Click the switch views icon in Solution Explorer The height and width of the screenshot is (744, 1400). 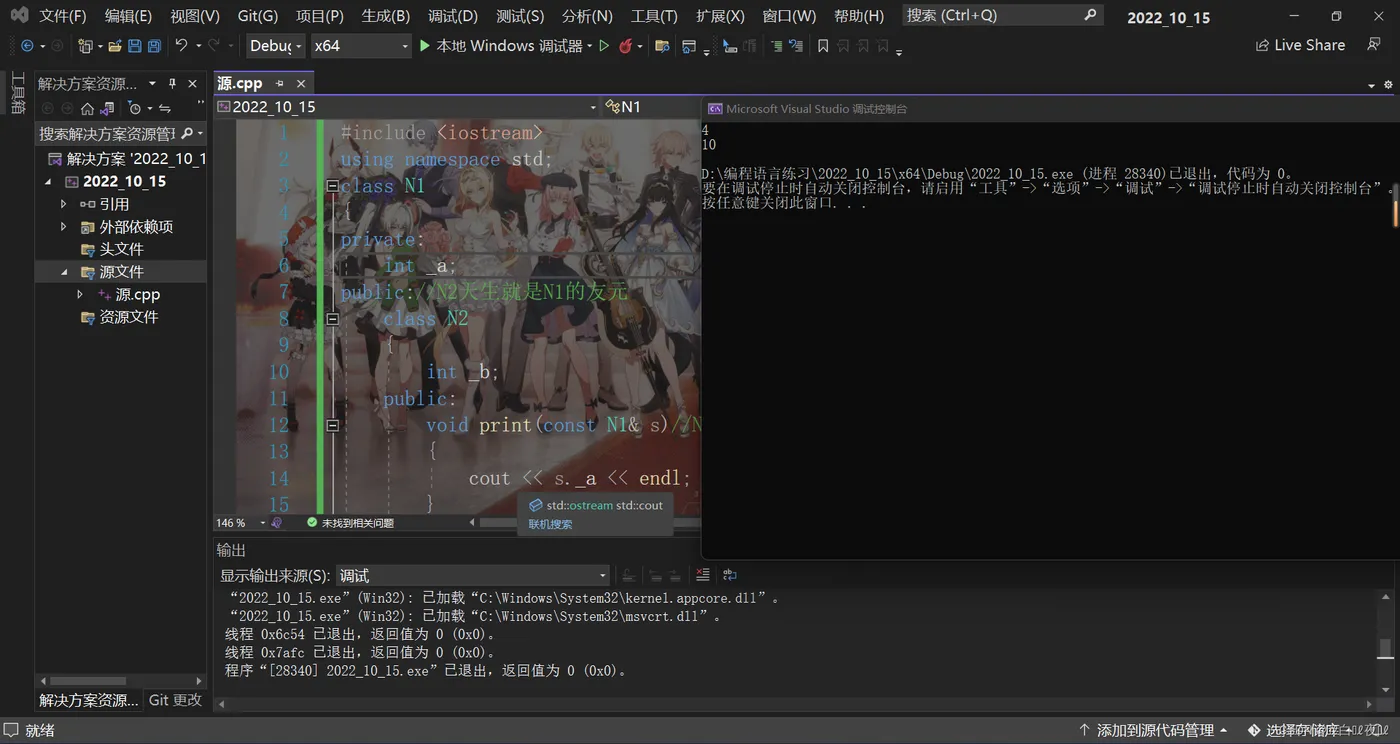click(x=107, y=108)
